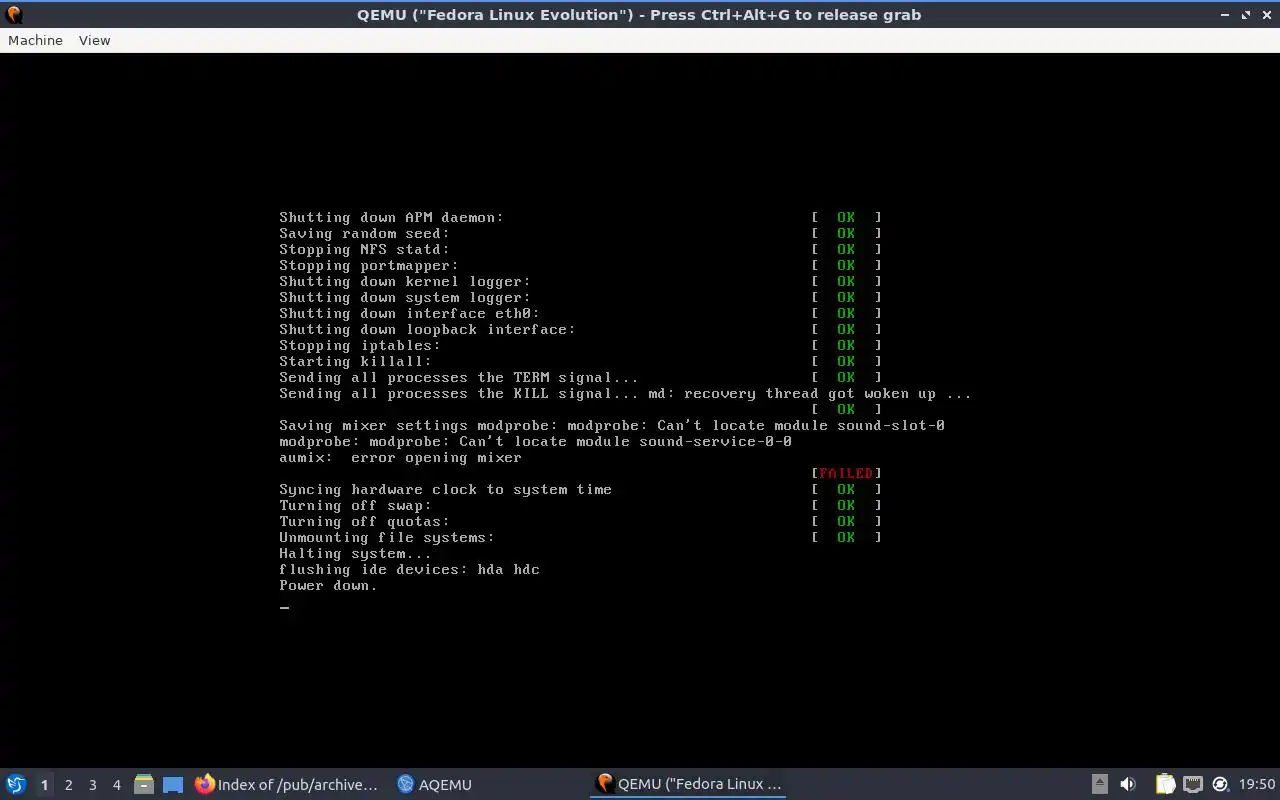Open the update notifier tray icon
The height and width of the screenshot is (800, 1280).
click(x=1220, y=784)
